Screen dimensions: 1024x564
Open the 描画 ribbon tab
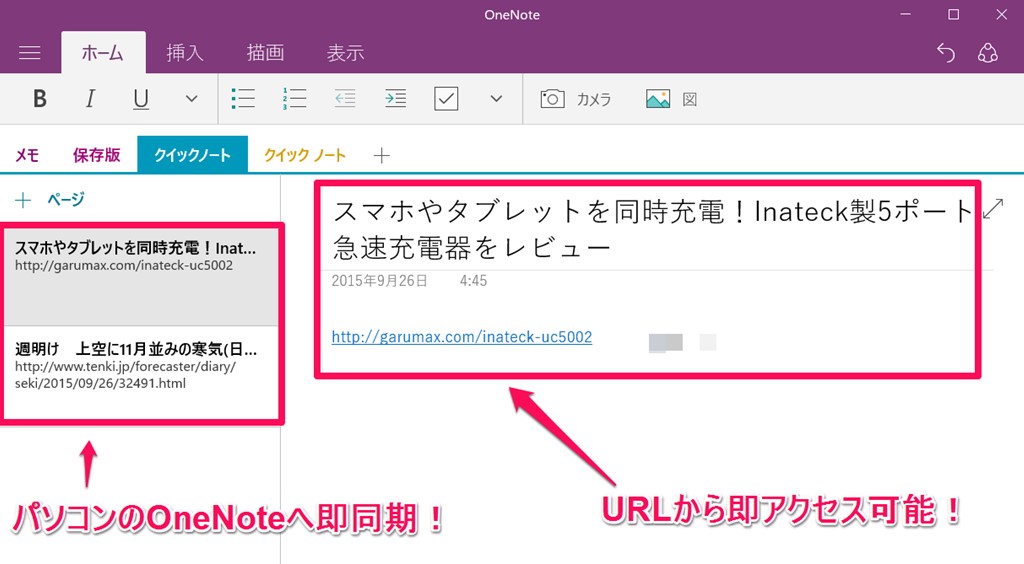[265, 53]
